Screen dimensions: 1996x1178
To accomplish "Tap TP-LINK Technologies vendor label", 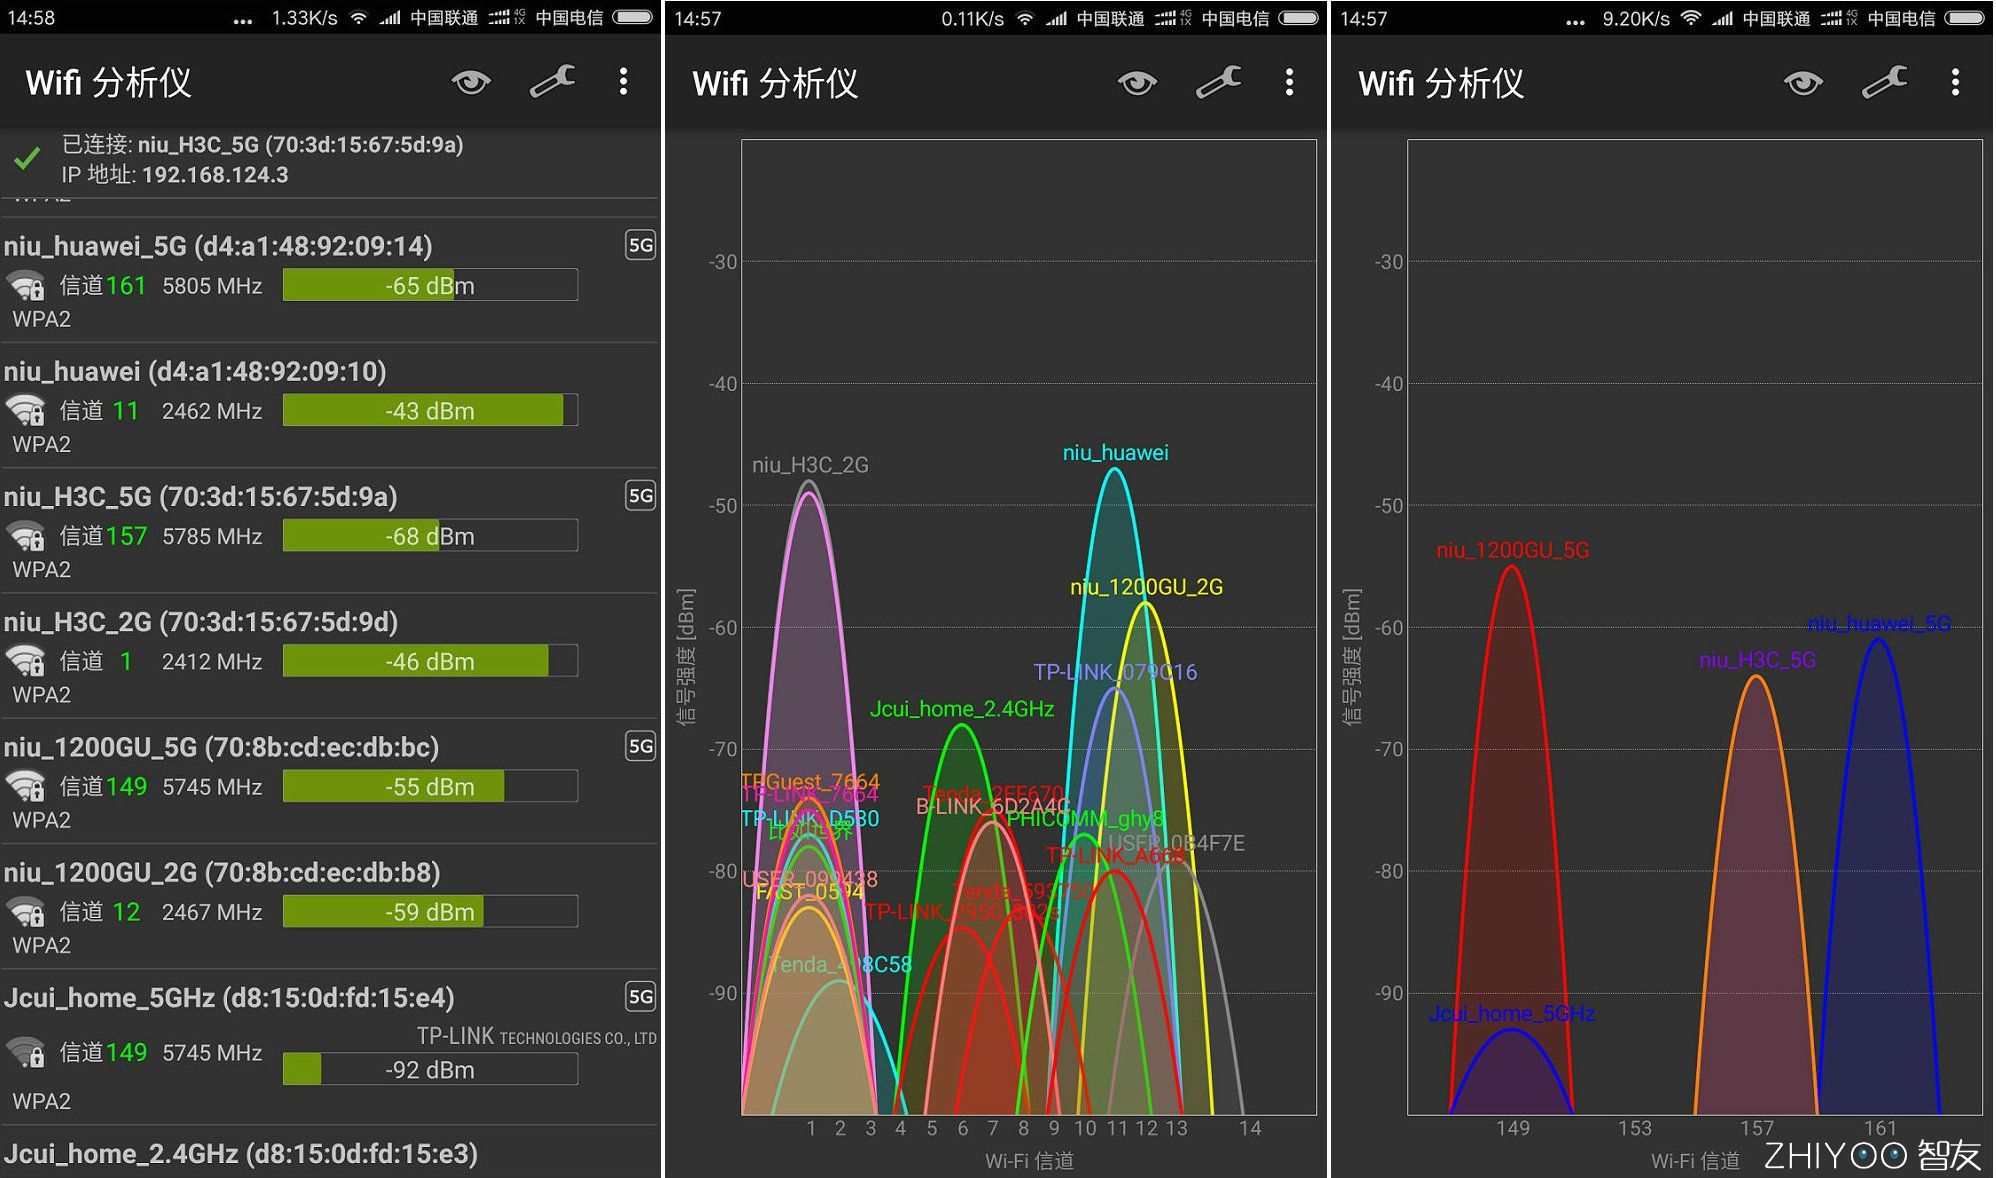I will tap(536, 1037).
